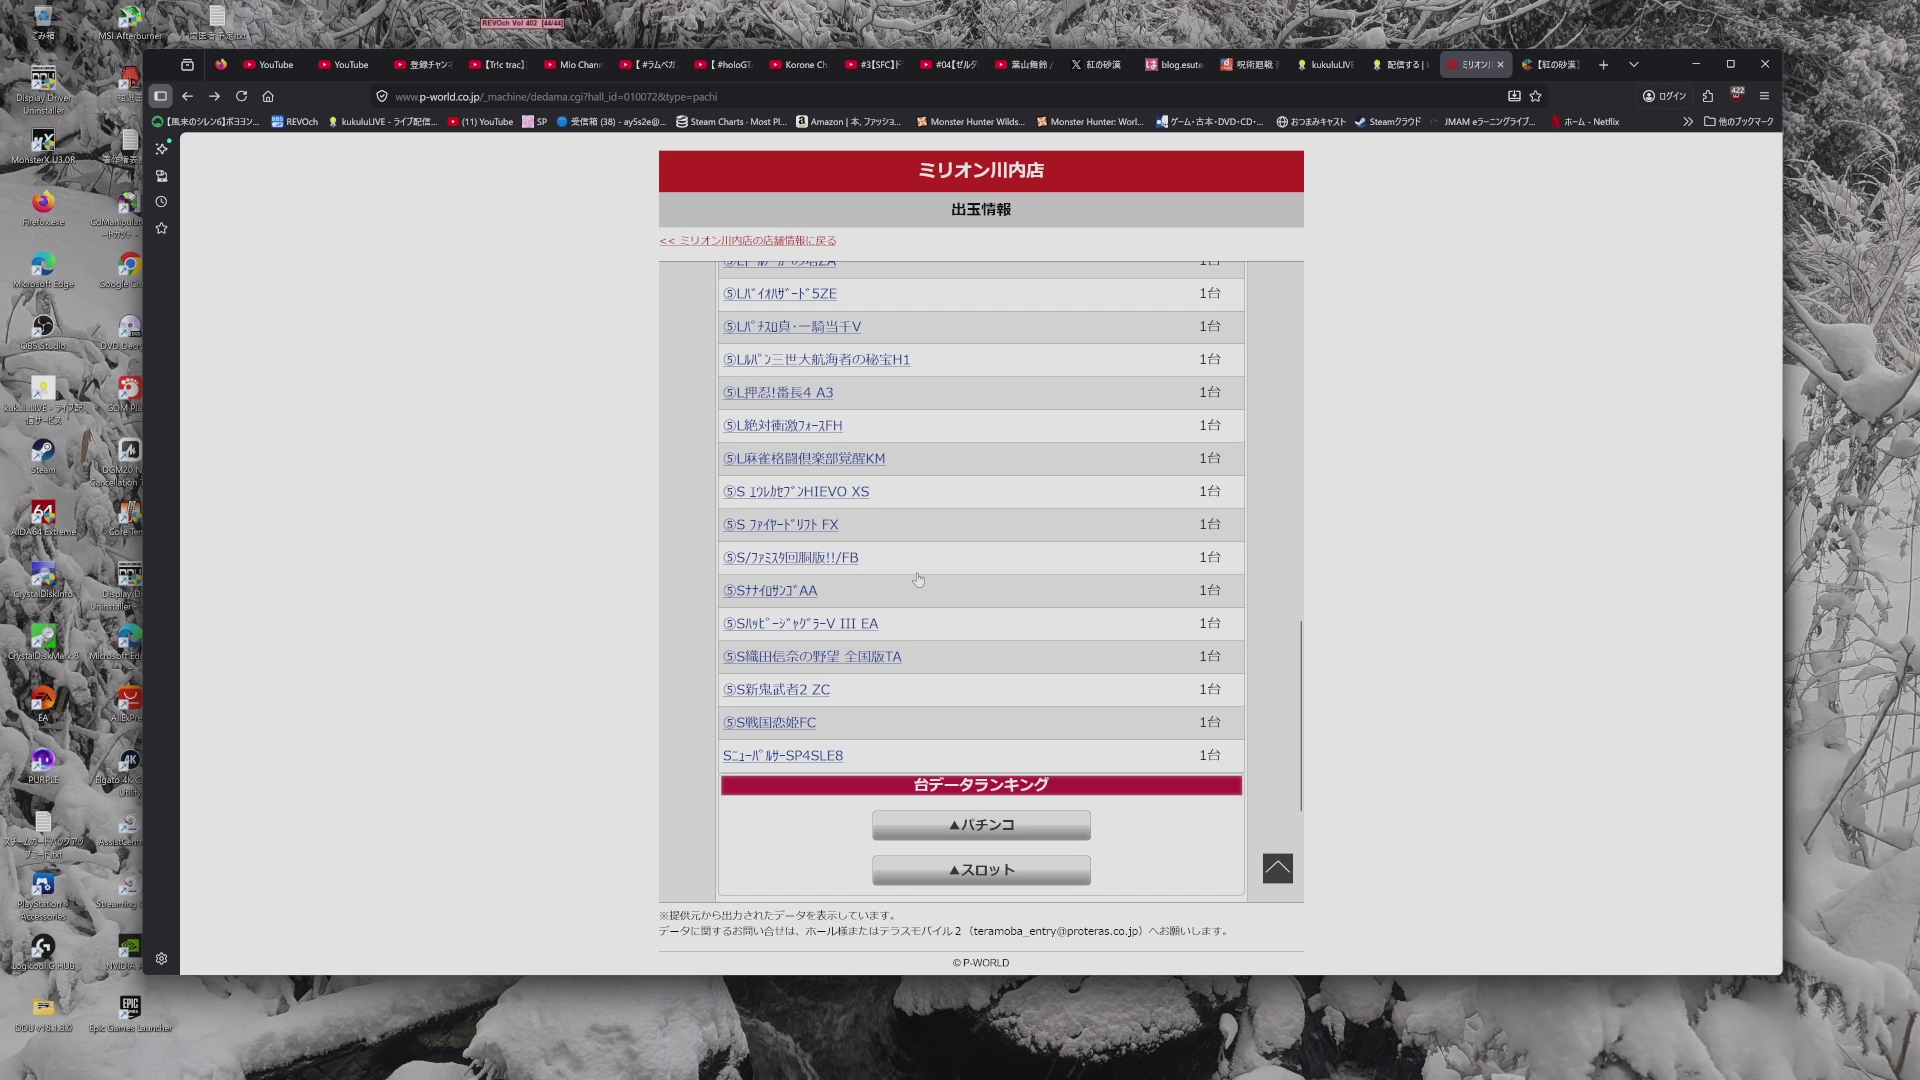
Task: Open the sidebar settings gear icon
Action: click(x=161, y=958)
